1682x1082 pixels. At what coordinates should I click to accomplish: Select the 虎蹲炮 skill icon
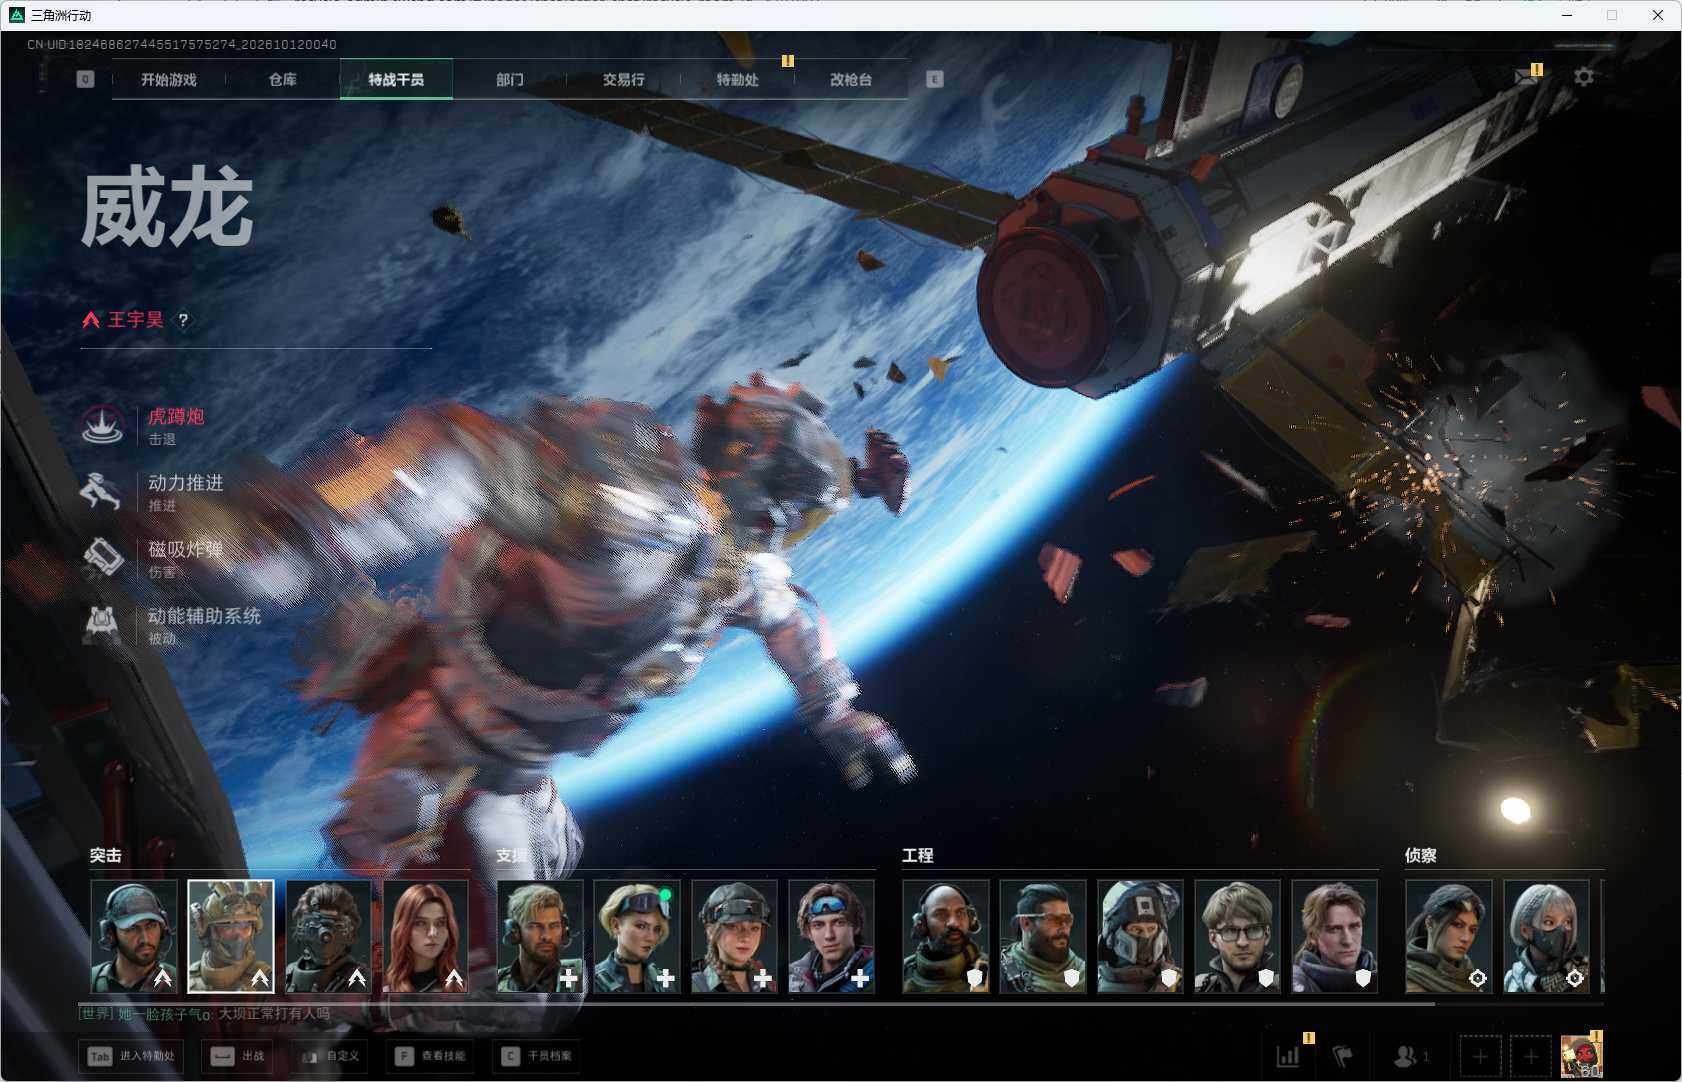[102, 425]
